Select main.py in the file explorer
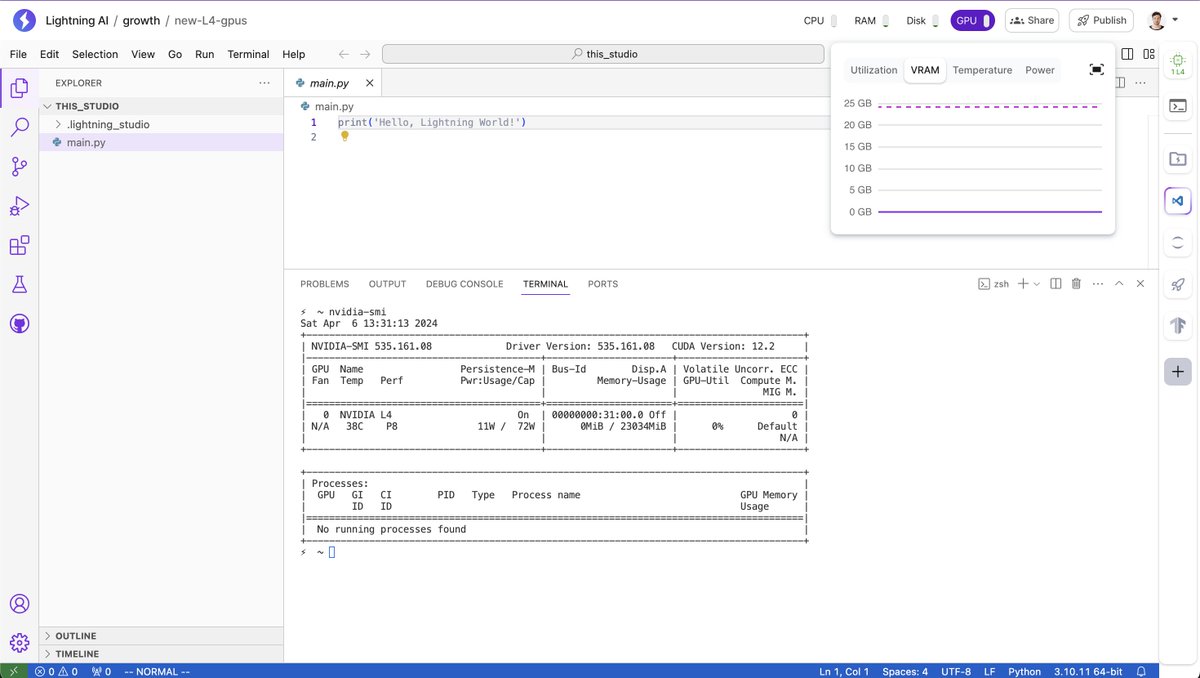Viewport: 1200px width, 678px height. [x=159, y=143]
